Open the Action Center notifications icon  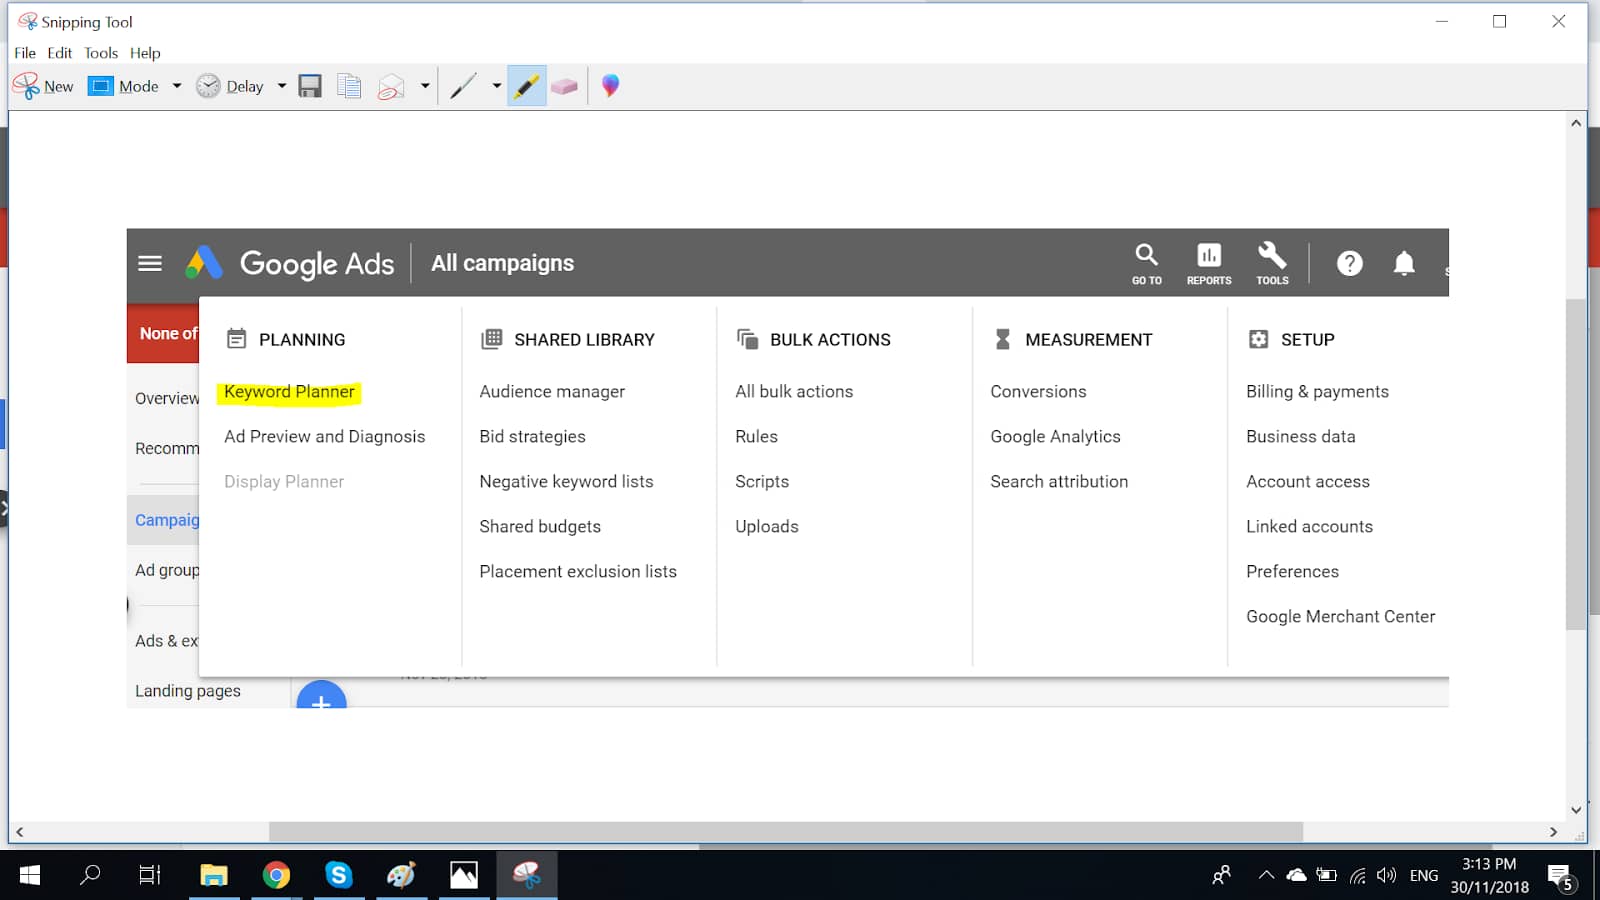coord(1562,878)
